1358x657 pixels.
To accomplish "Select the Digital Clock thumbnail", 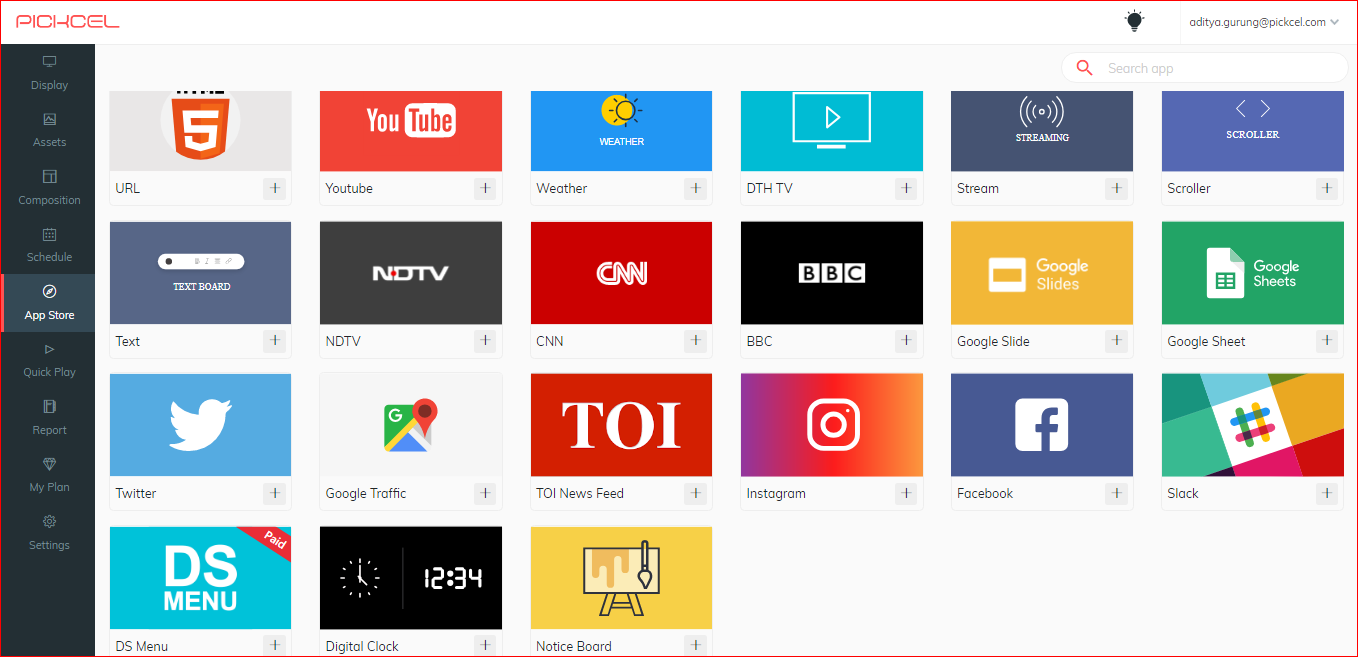I will point(411,578).
